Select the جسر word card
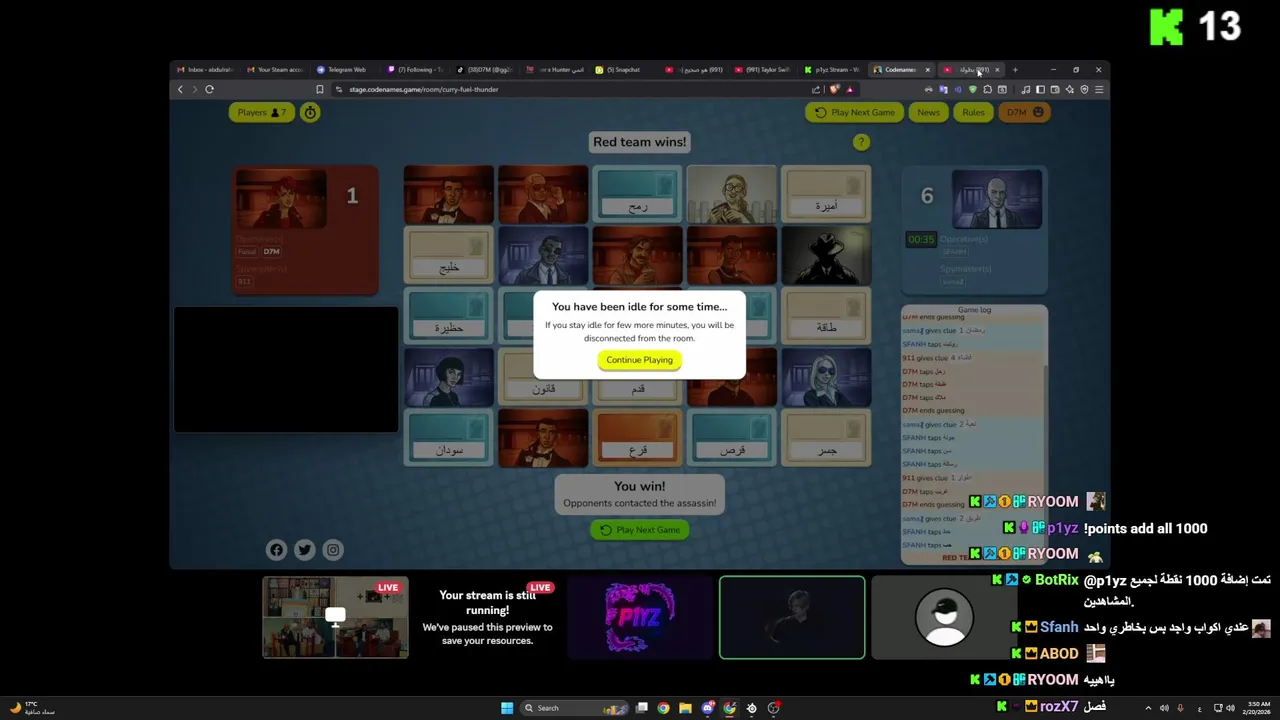1280x720 pixels. click(826, 439)
